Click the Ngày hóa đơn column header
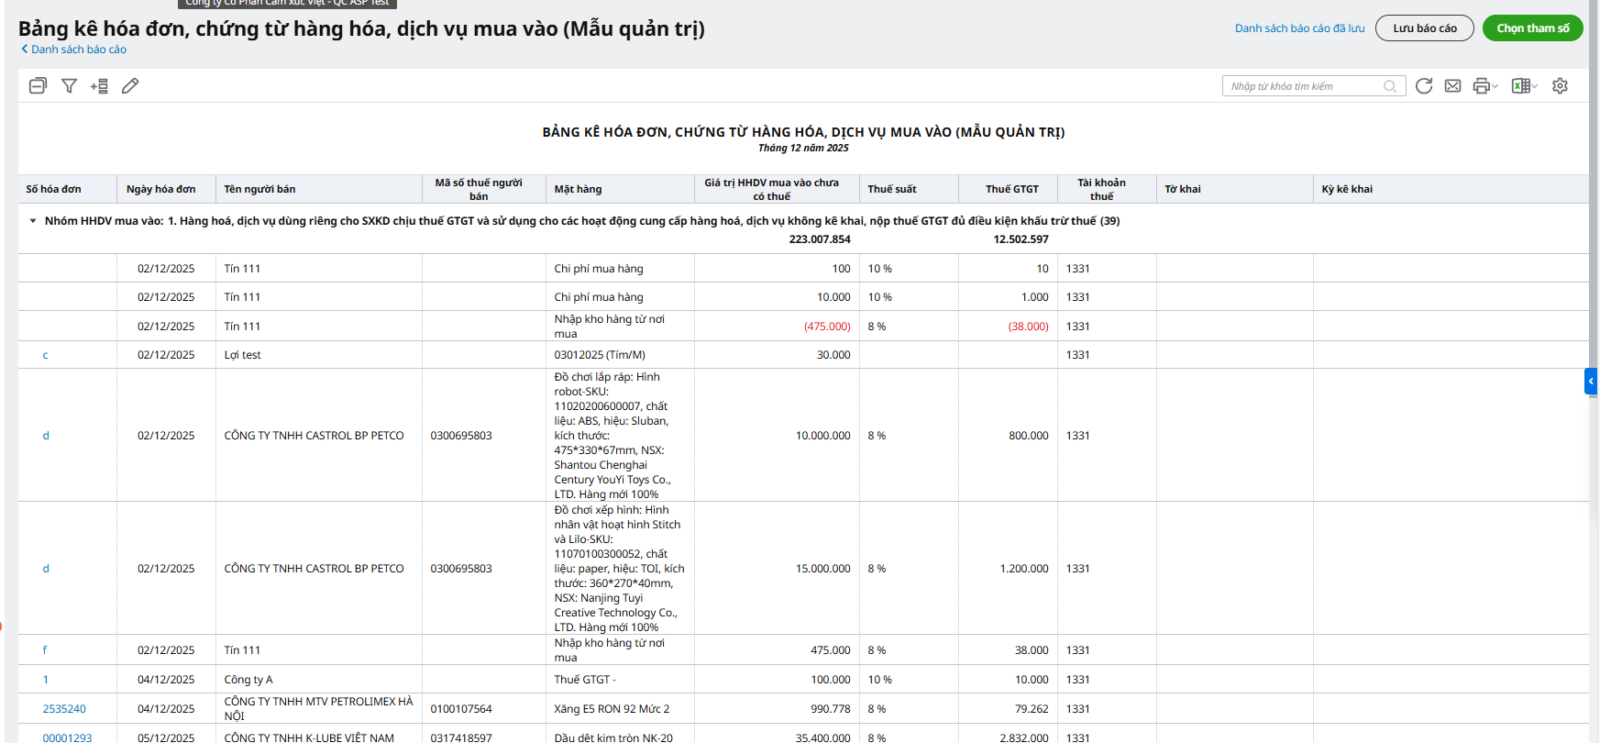This screenshot has height=743, width=1600. pyautogui.click(x=161, y=189)
